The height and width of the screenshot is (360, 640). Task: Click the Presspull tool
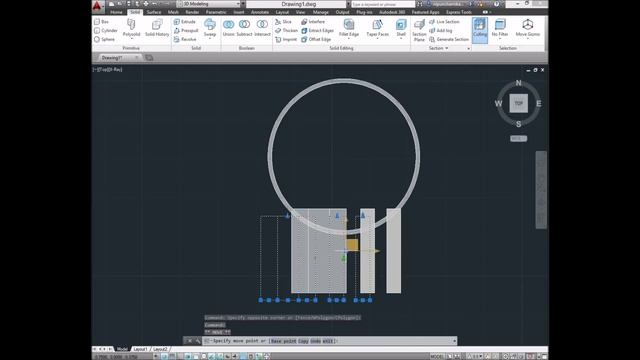186,30
